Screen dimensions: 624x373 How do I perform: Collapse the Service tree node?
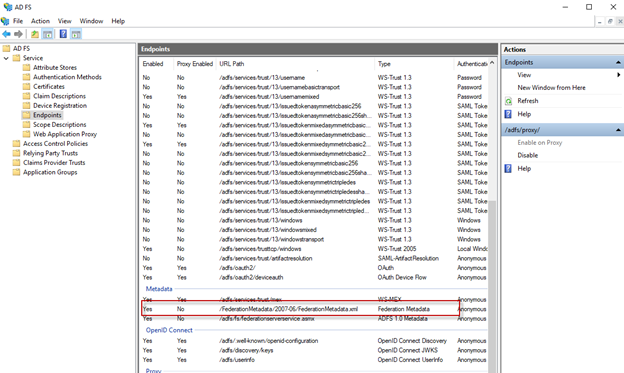[6, 58]
